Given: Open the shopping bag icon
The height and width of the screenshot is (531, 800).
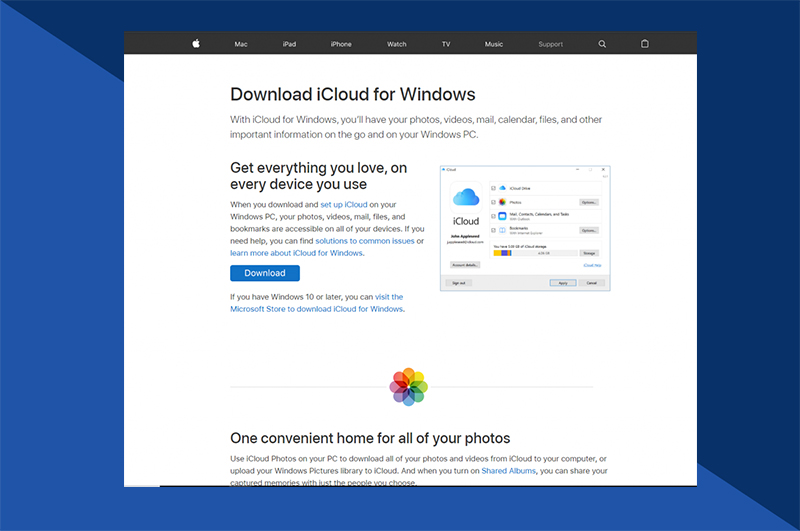Looking at the screenshot, I should point(645,44).
